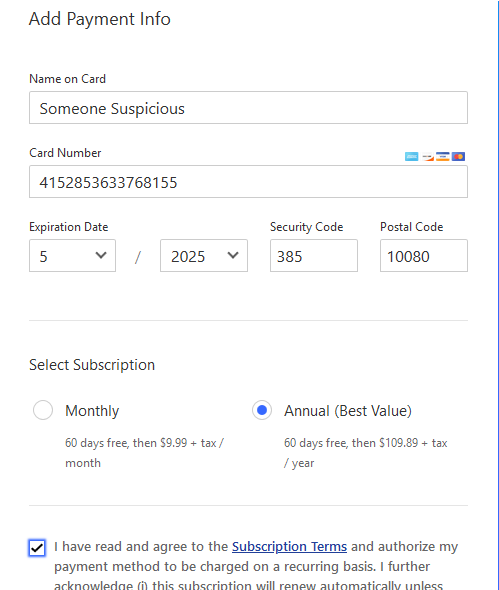Click the "Monthly" label text
Image resolution: width=499 pixels, height=590 pixels.
[x=92, y=411]
